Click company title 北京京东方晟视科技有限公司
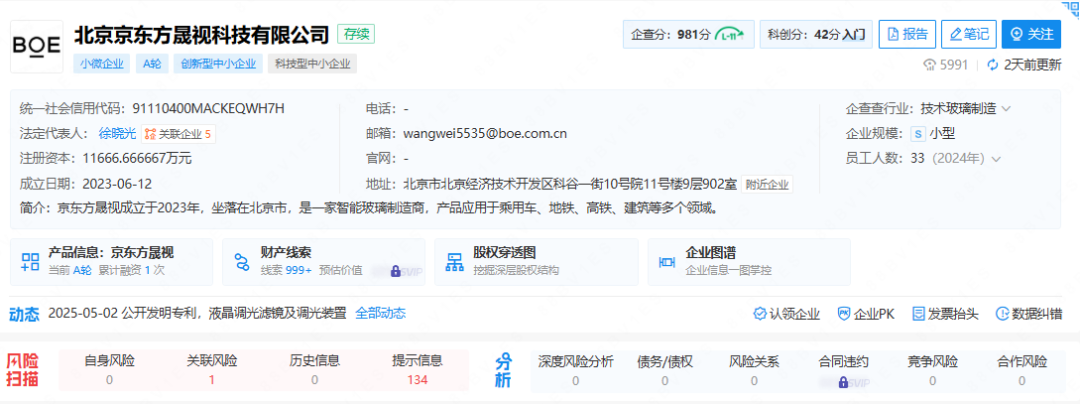 (x=201, y=34)
